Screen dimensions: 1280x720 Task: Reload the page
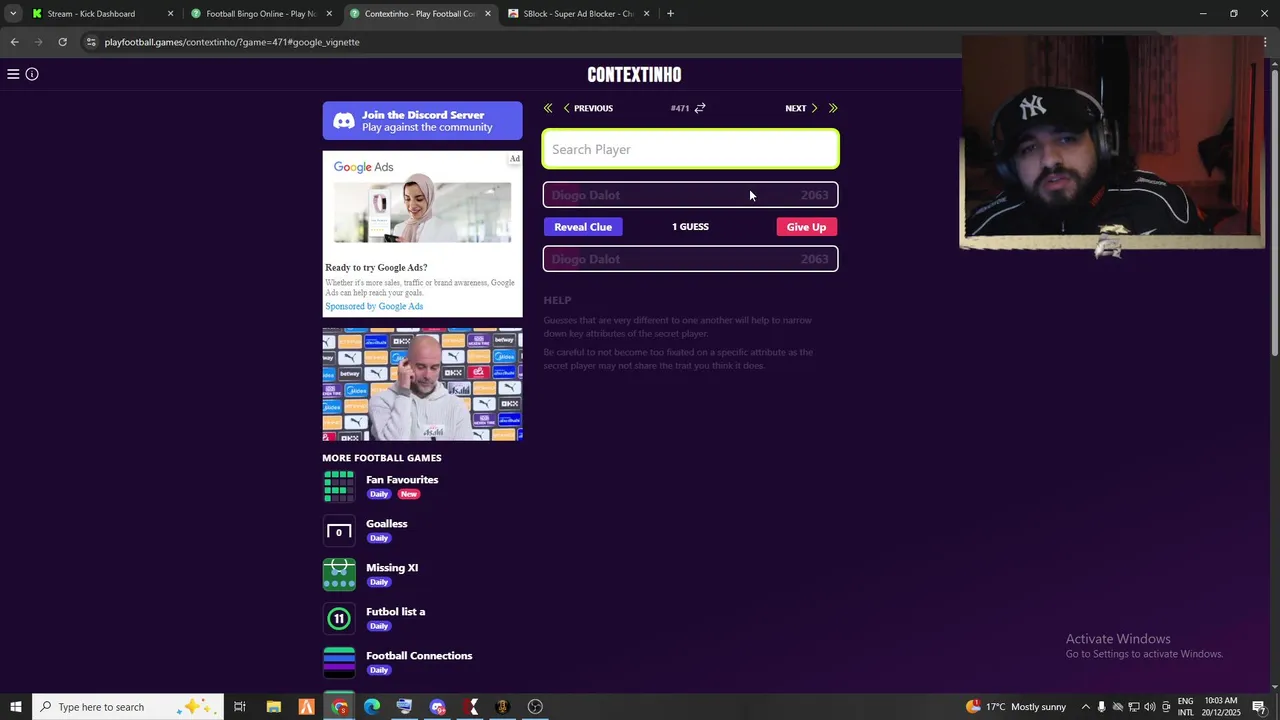62,42
